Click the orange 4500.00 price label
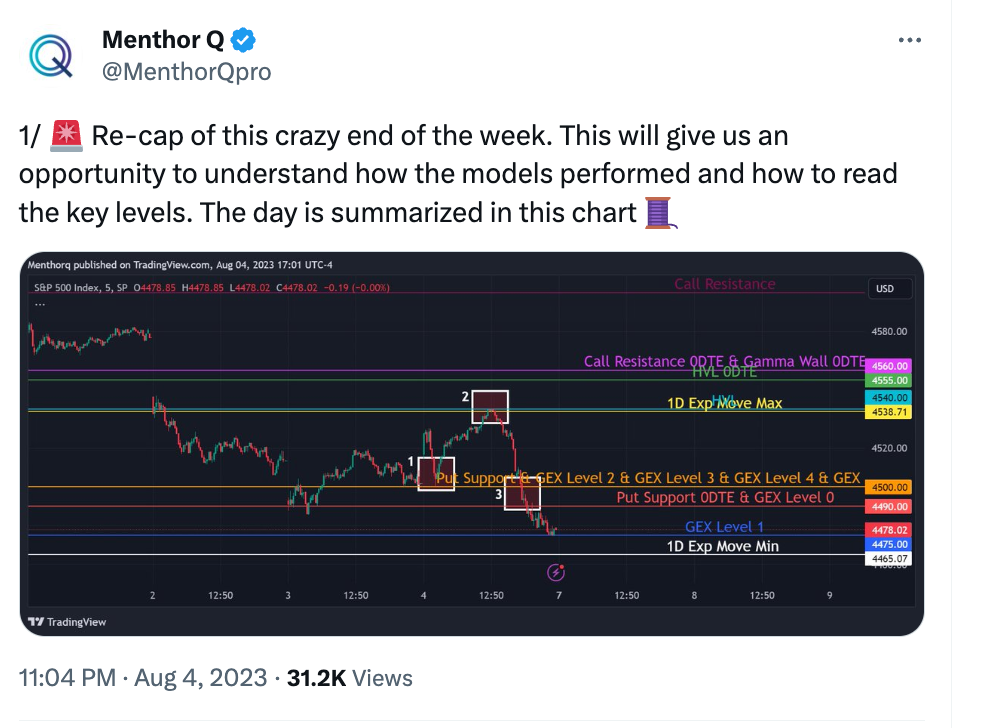 [888, 487]
